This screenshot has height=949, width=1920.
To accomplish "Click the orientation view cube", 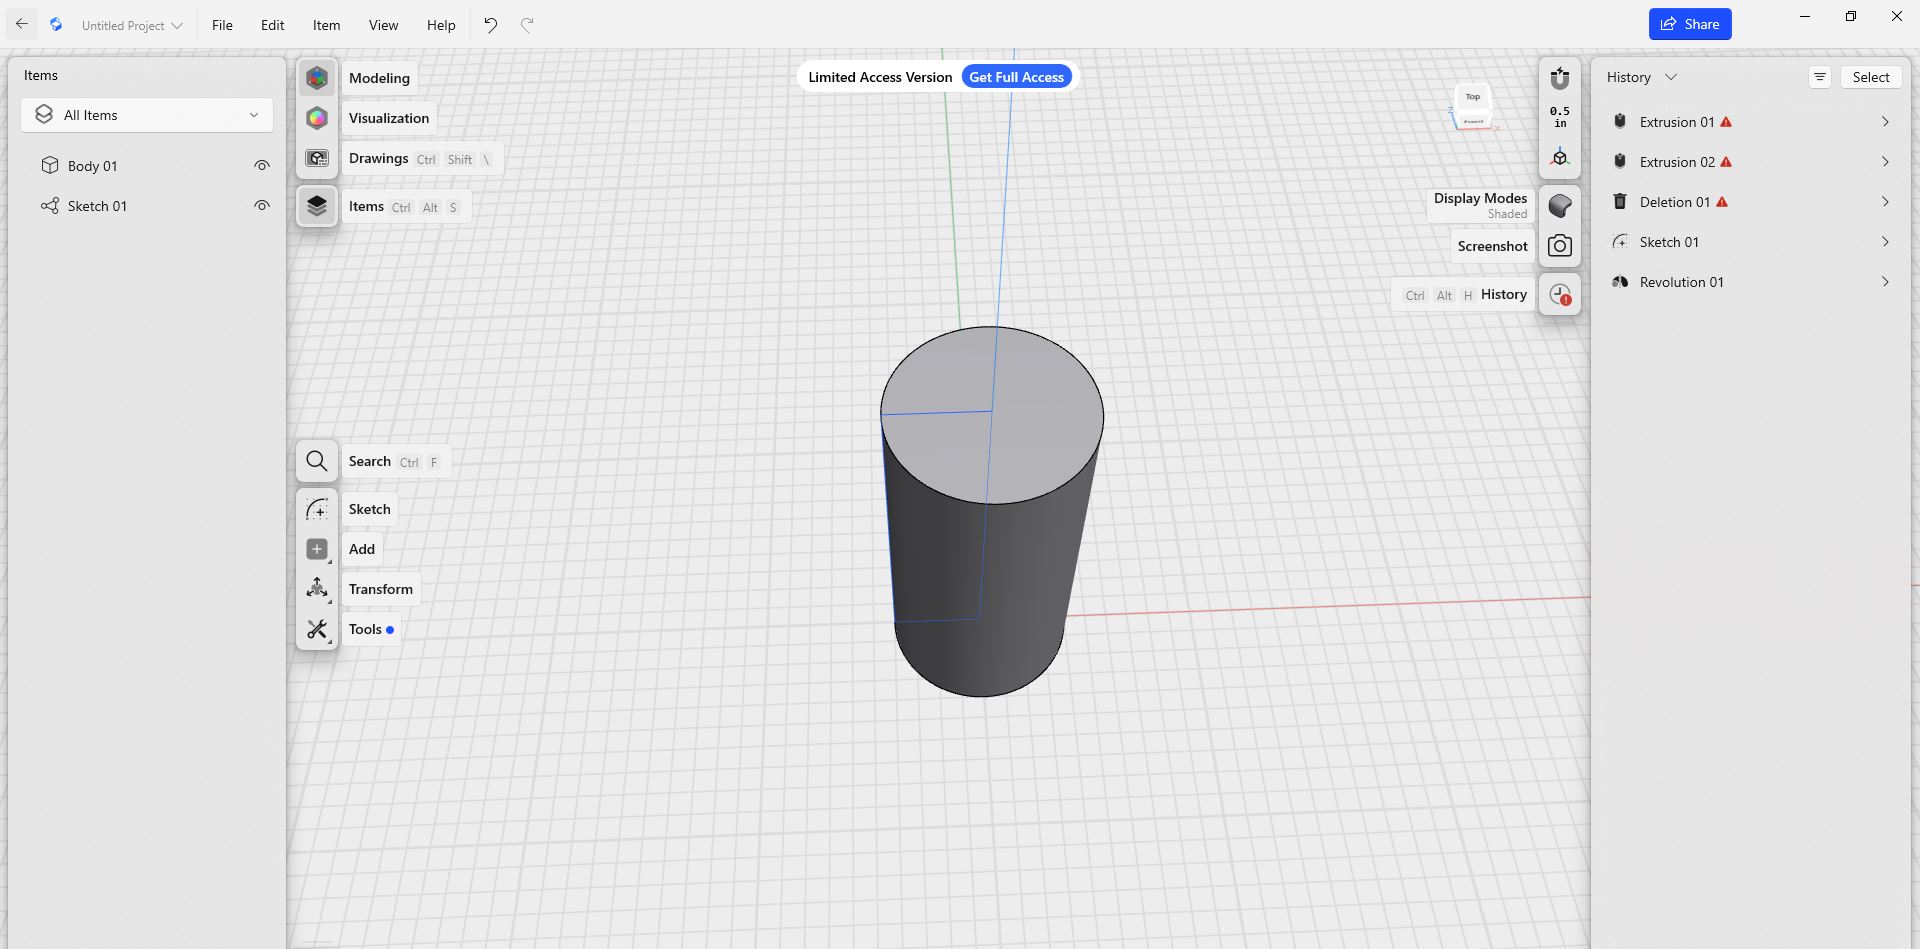I will tap(1473, 108).
